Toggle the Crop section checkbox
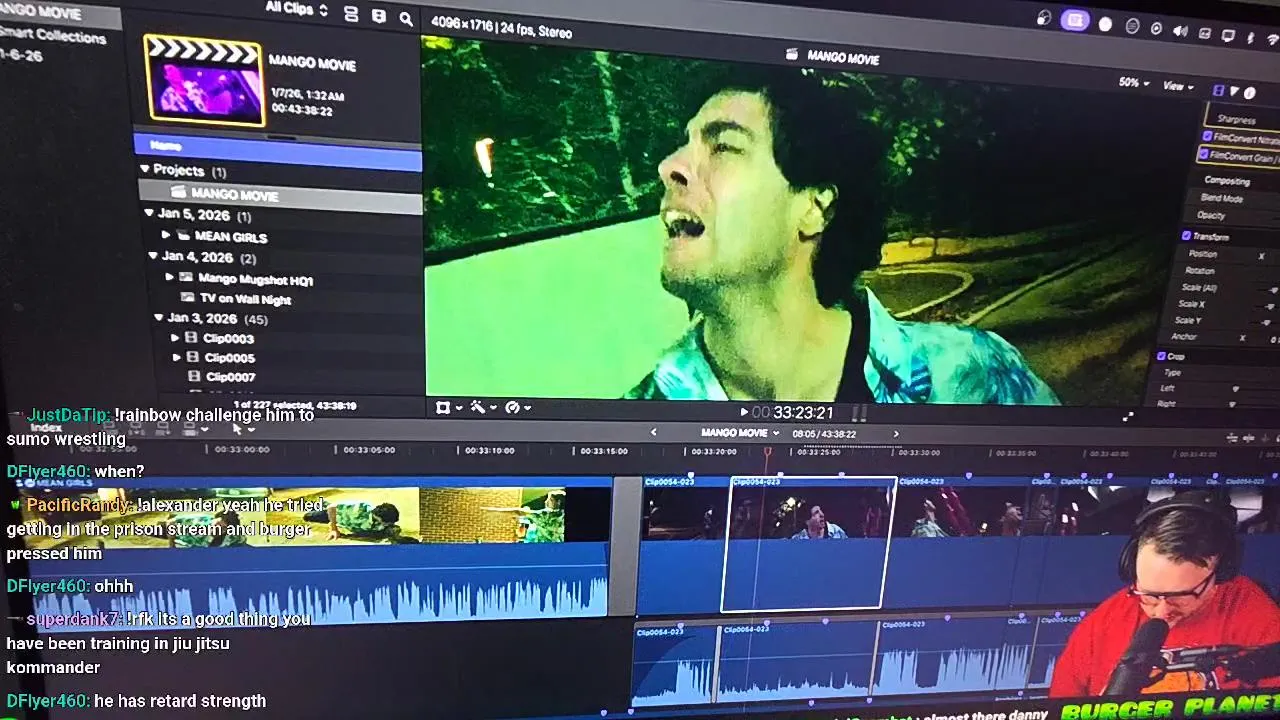The width and height of the screenshot is (1280, 720). click(x=1161, y=355)
